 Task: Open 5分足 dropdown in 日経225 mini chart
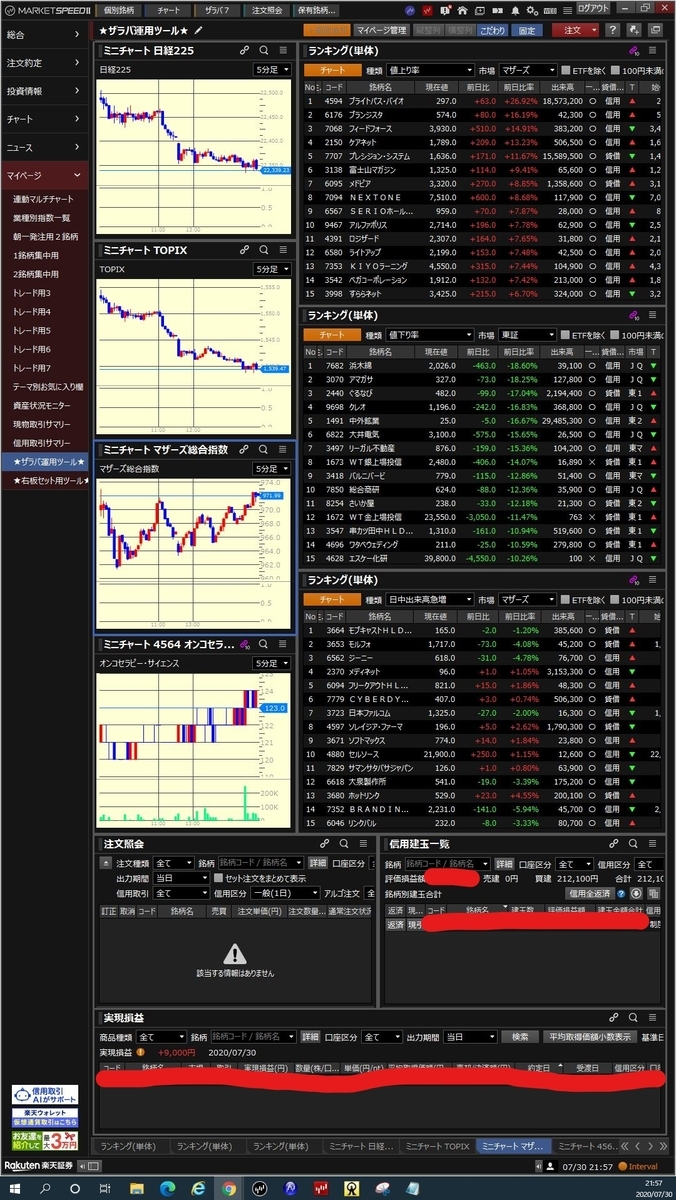point(272,69)
